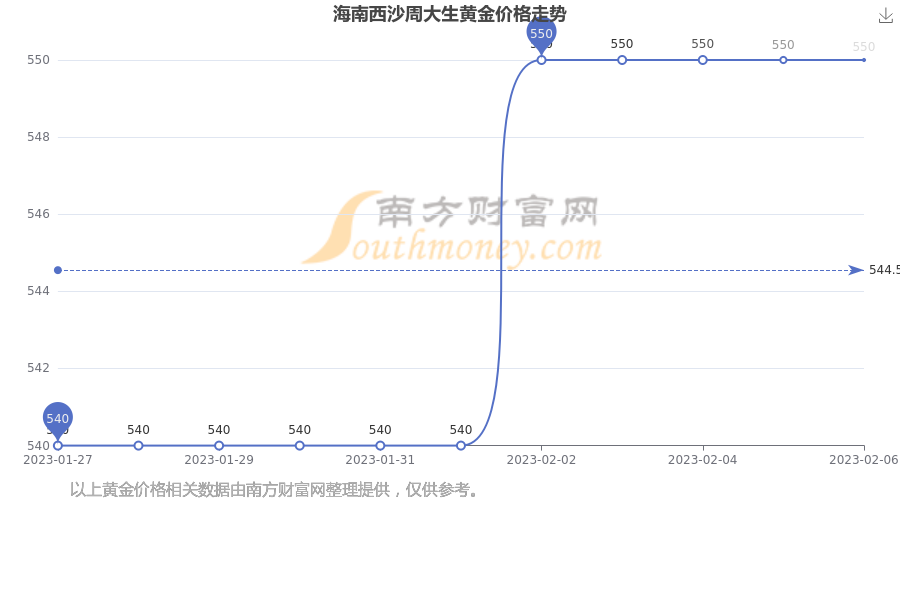The image size is (900, 600).
Task: Click the 544.5 average line arrow end
Action: (856, 270)
